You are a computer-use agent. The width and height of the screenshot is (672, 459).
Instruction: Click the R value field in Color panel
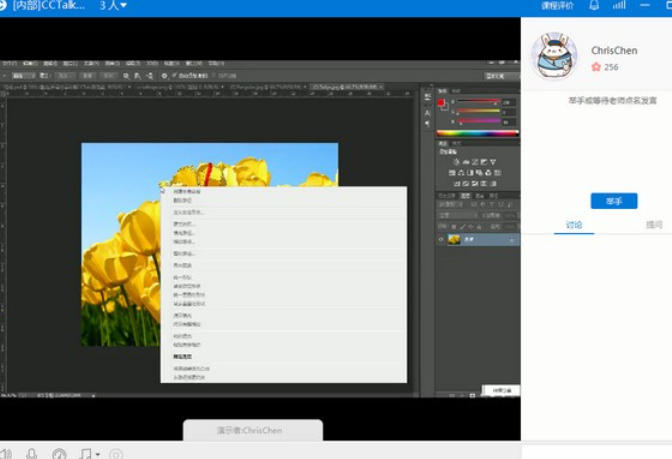coord(509,102)
